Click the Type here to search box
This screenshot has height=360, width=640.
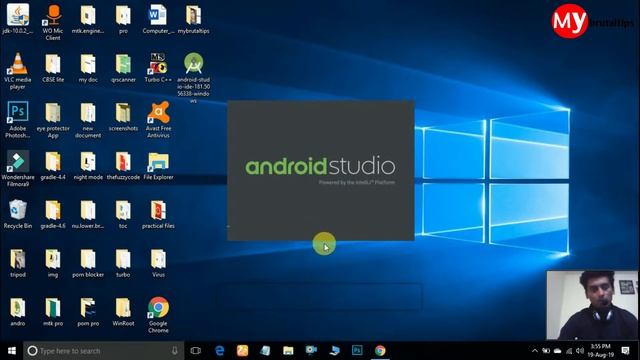[x=104, y=351]
